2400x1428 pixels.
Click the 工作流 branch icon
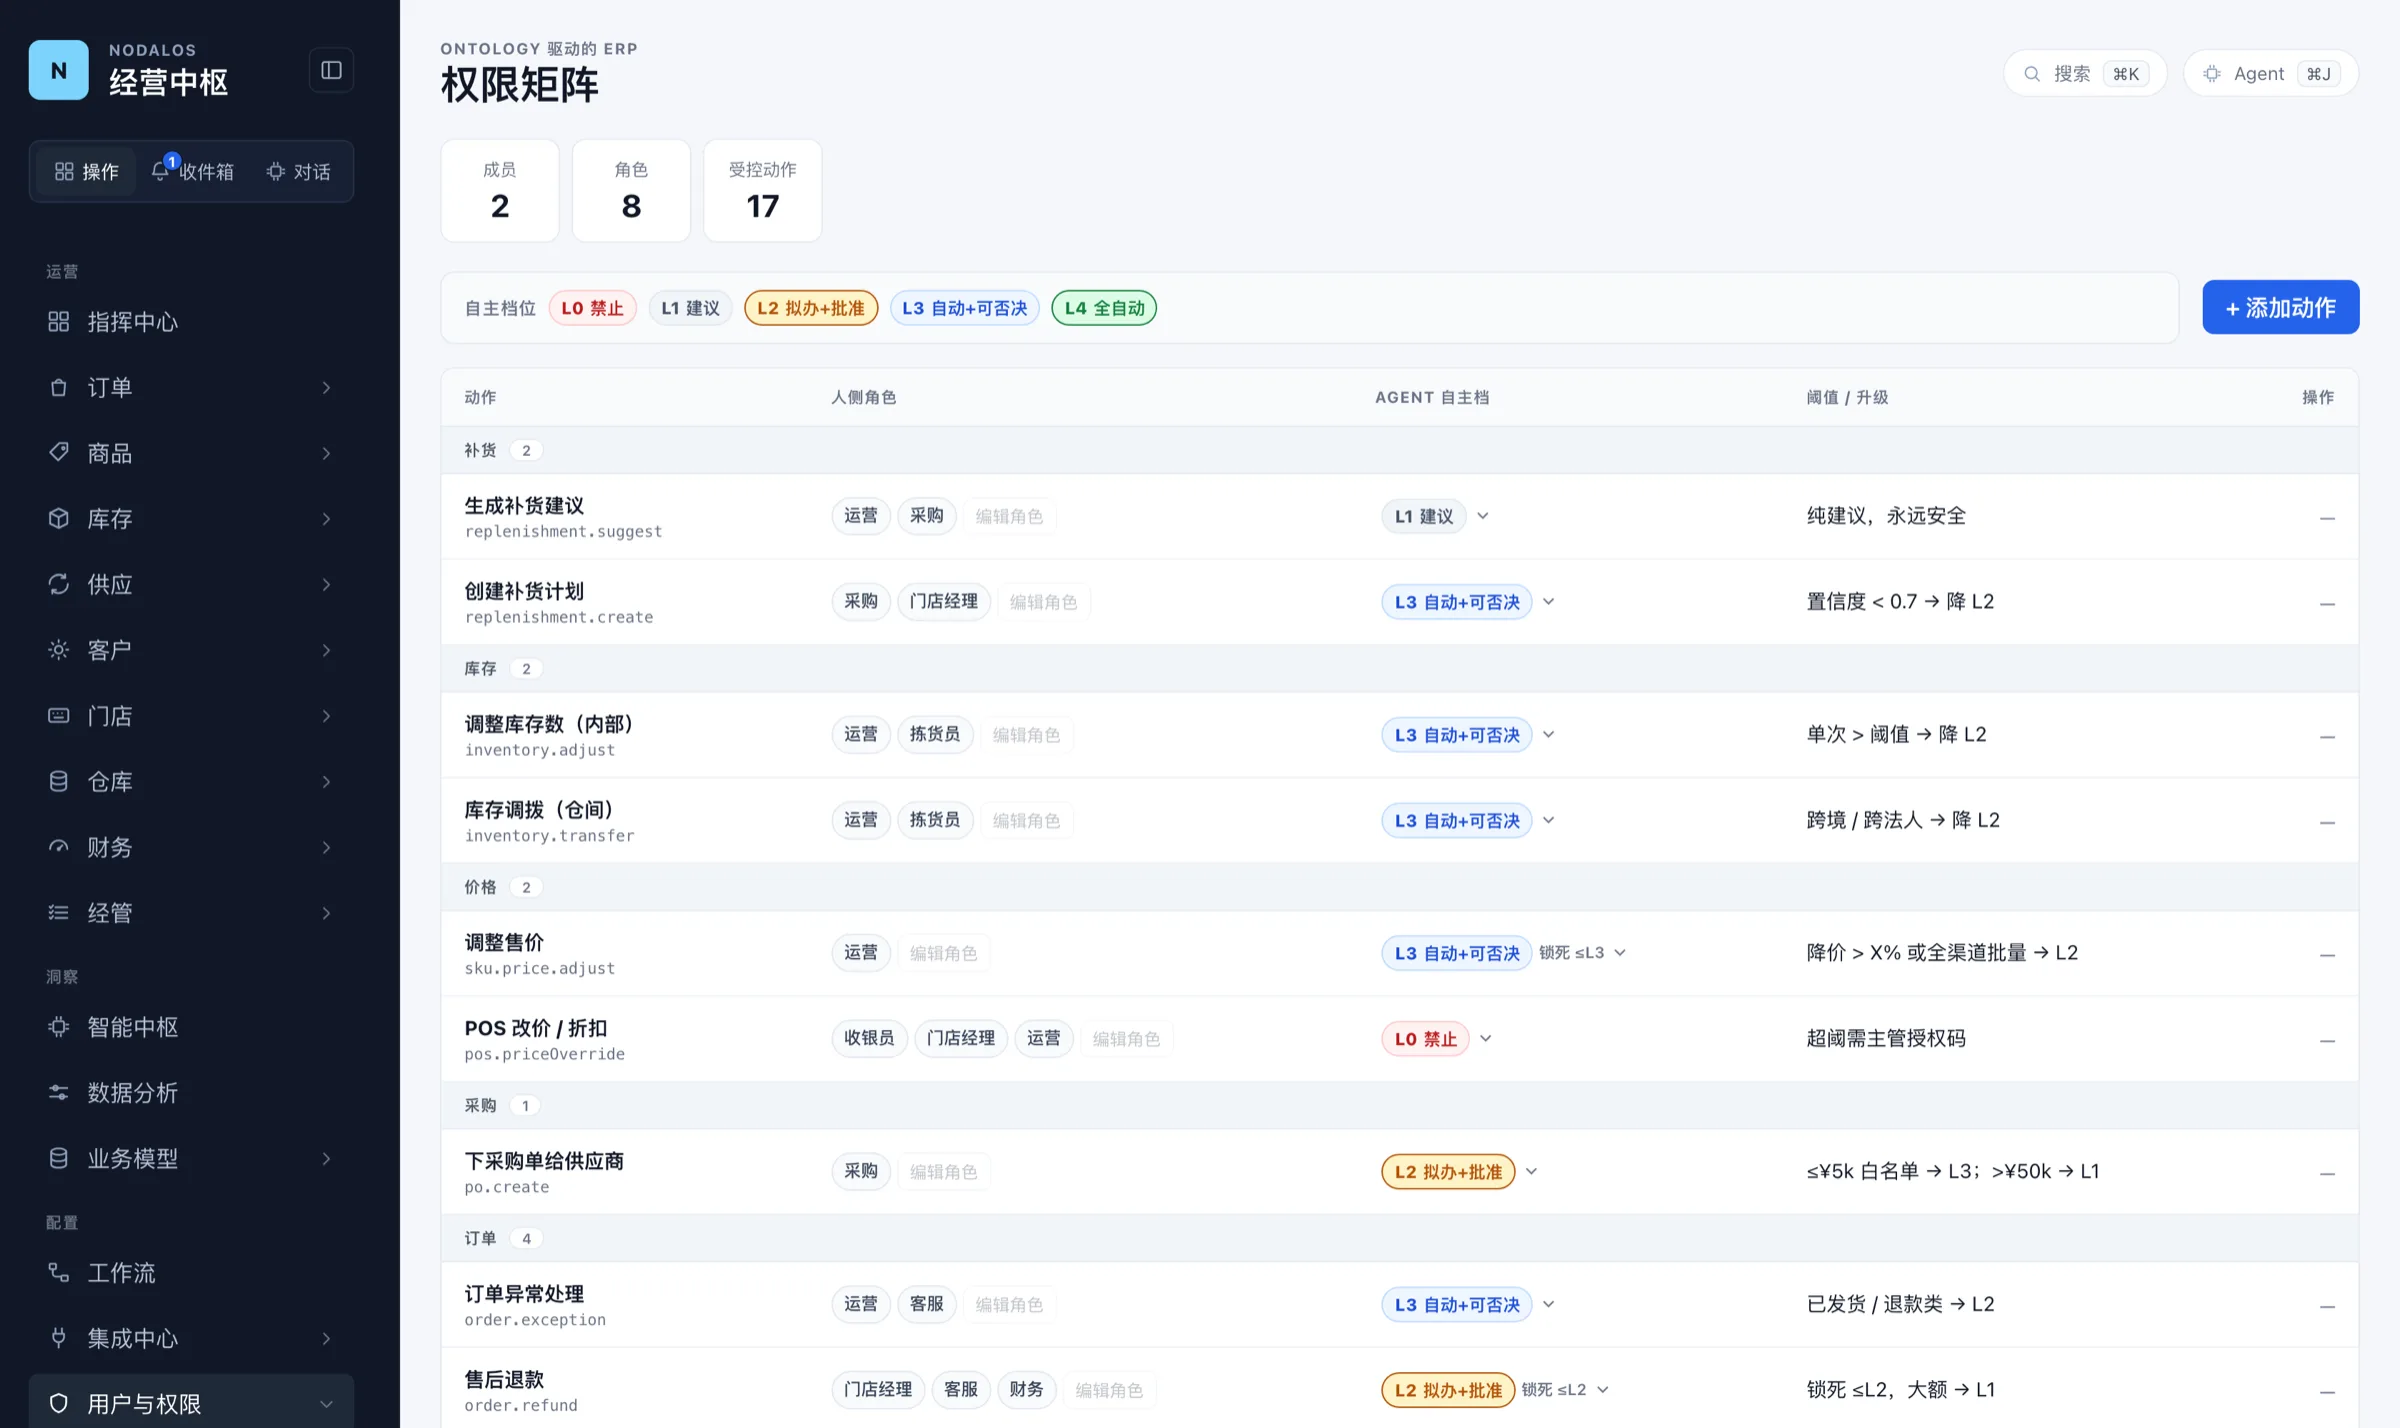59,1273
